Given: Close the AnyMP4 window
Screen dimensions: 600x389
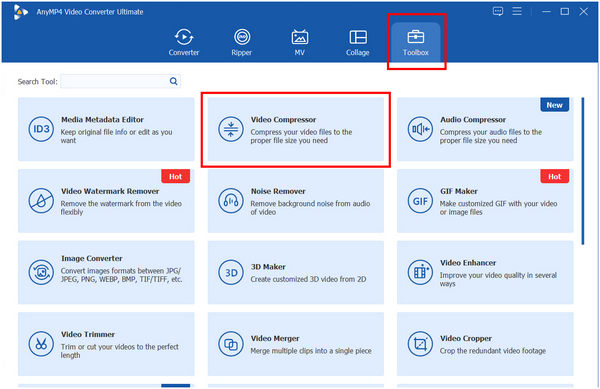Looking at the screenshot, I should [583, 12].
